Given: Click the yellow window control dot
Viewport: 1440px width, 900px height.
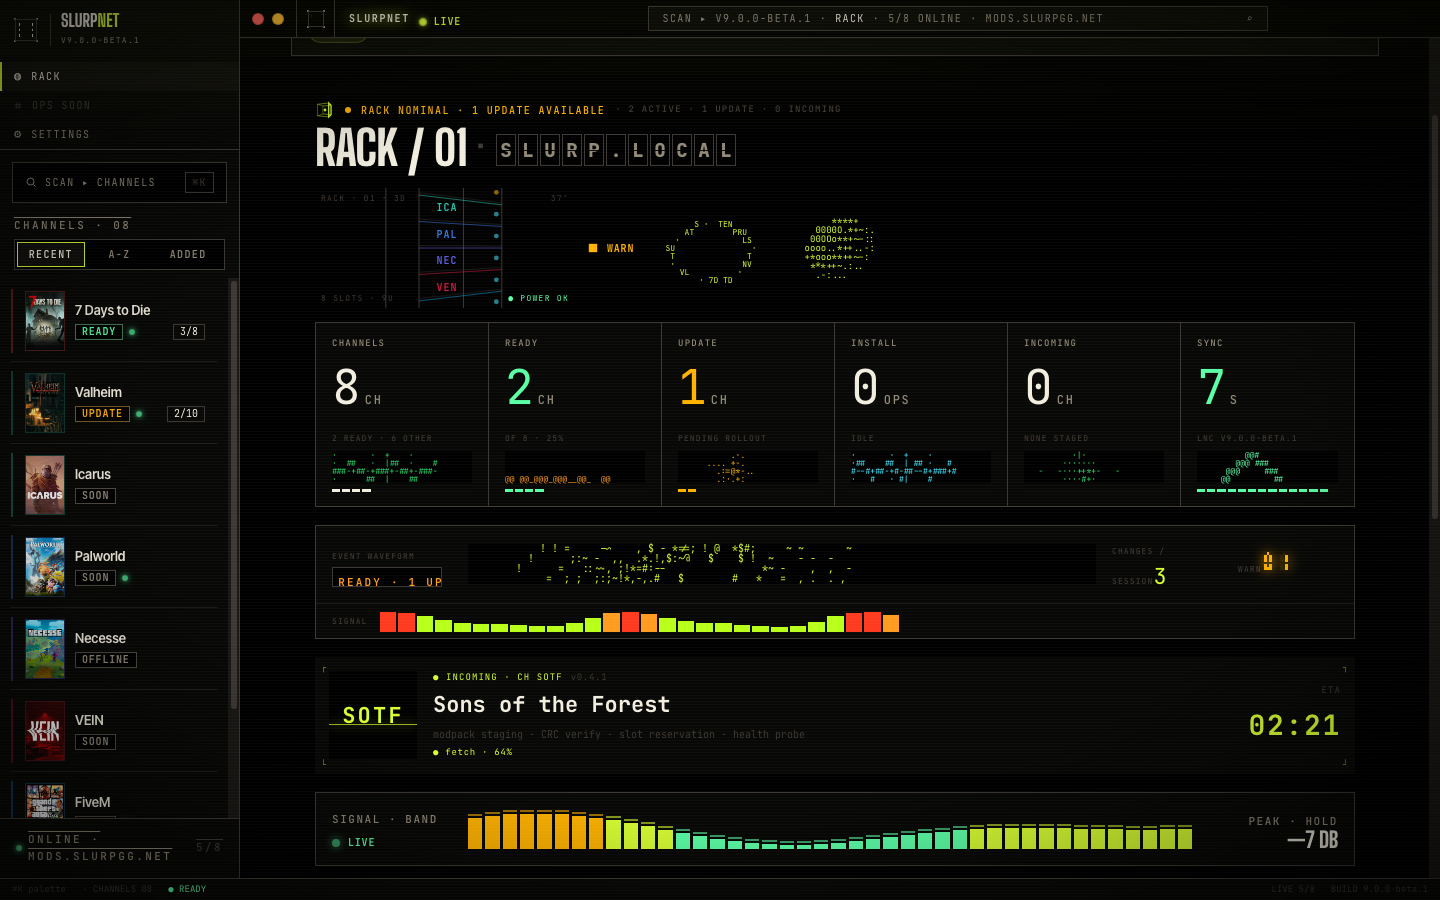Looking at the screenshot, I should click(x=278, y=19).
